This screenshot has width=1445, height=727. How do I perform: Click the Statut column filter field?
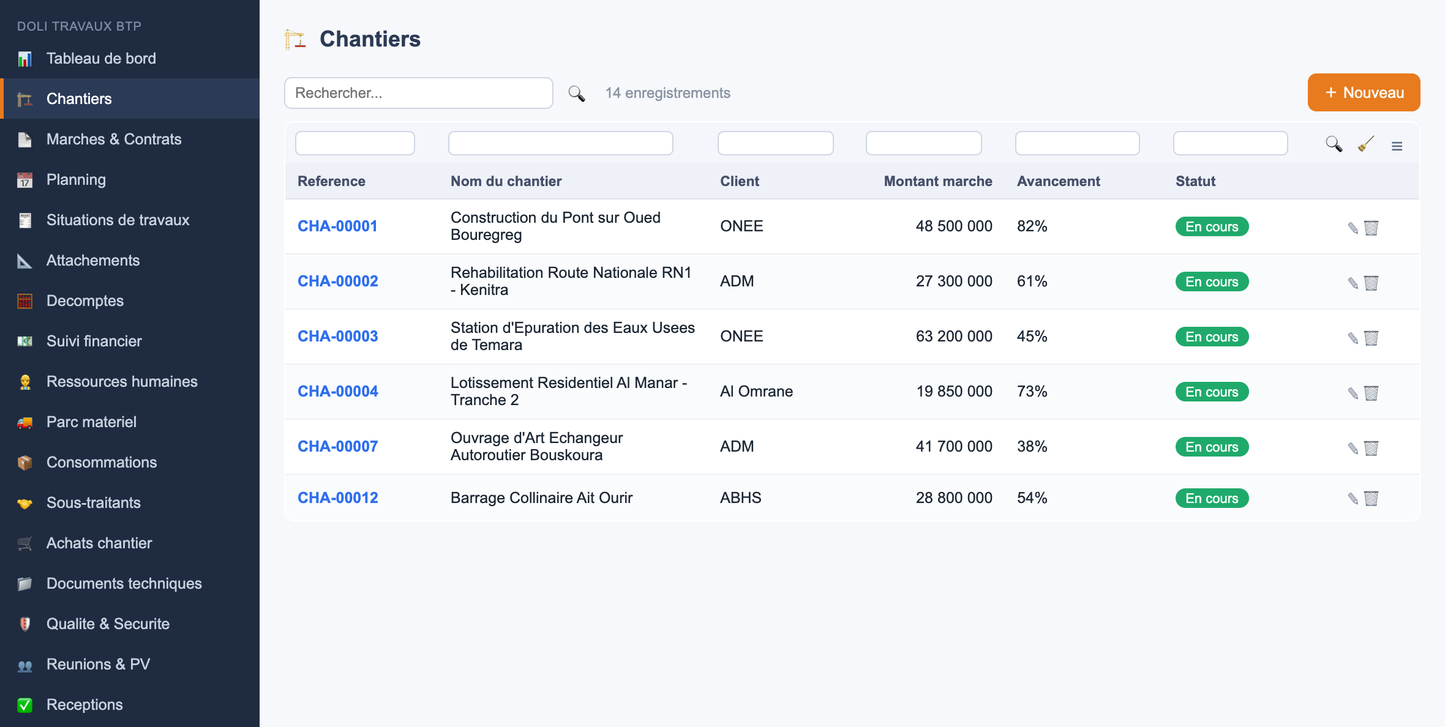pos(1230,143)
